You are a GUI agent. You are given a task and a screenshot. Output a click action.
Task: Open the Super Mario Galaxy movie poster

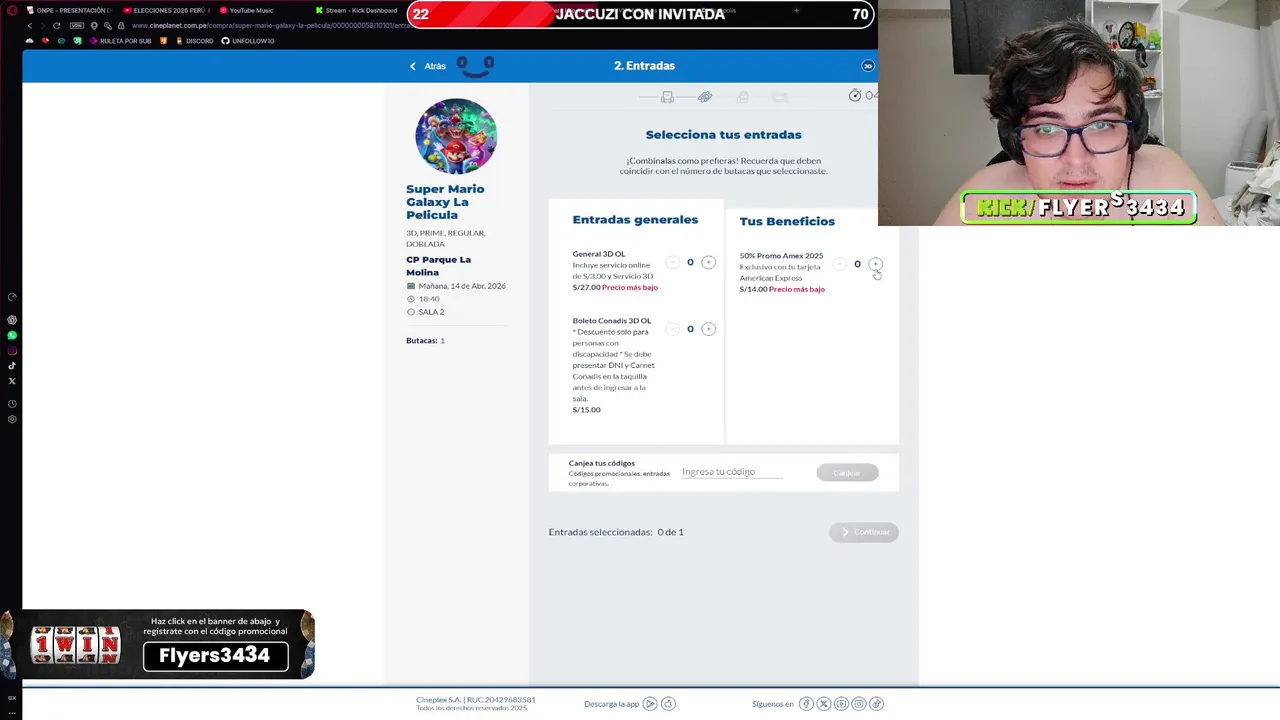tap(456, 137)
